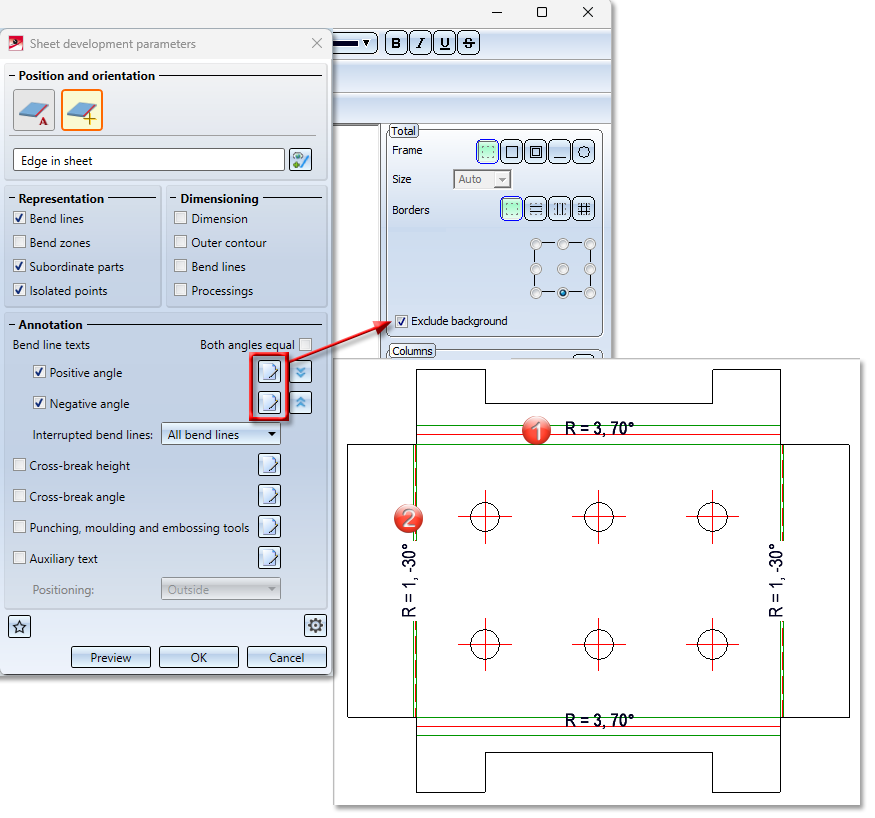The image size is (875, 818).
Task: Open the disabled Positioning Outside dropdown
Action: tap(221, 589)
